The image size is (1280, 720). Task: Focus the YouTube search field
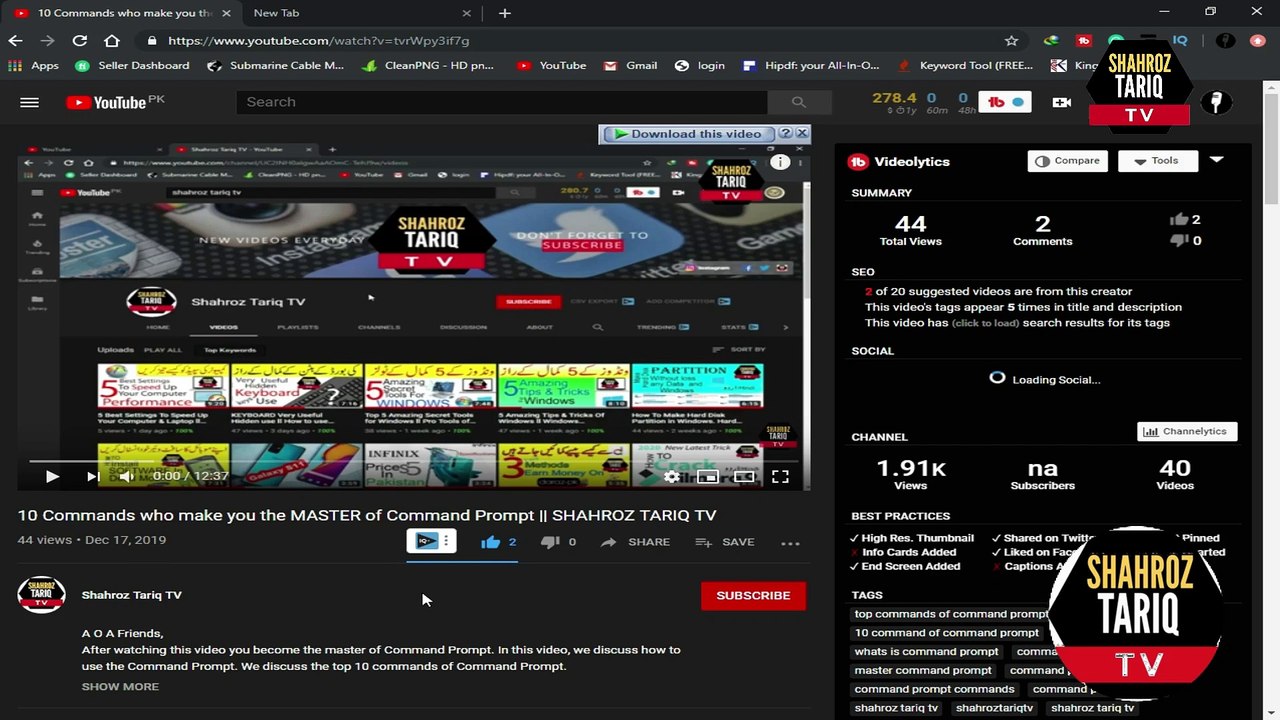501,102
